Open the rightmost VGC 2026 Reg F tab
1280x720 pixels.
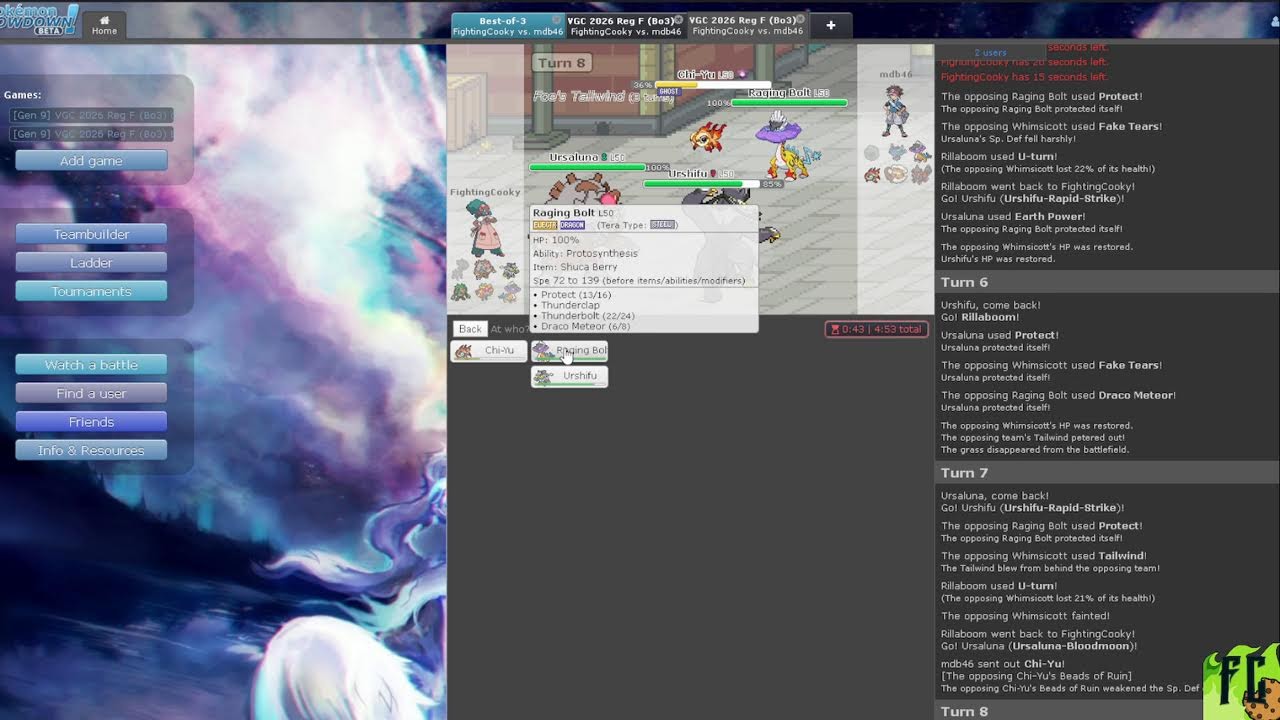tap(748, 26)
